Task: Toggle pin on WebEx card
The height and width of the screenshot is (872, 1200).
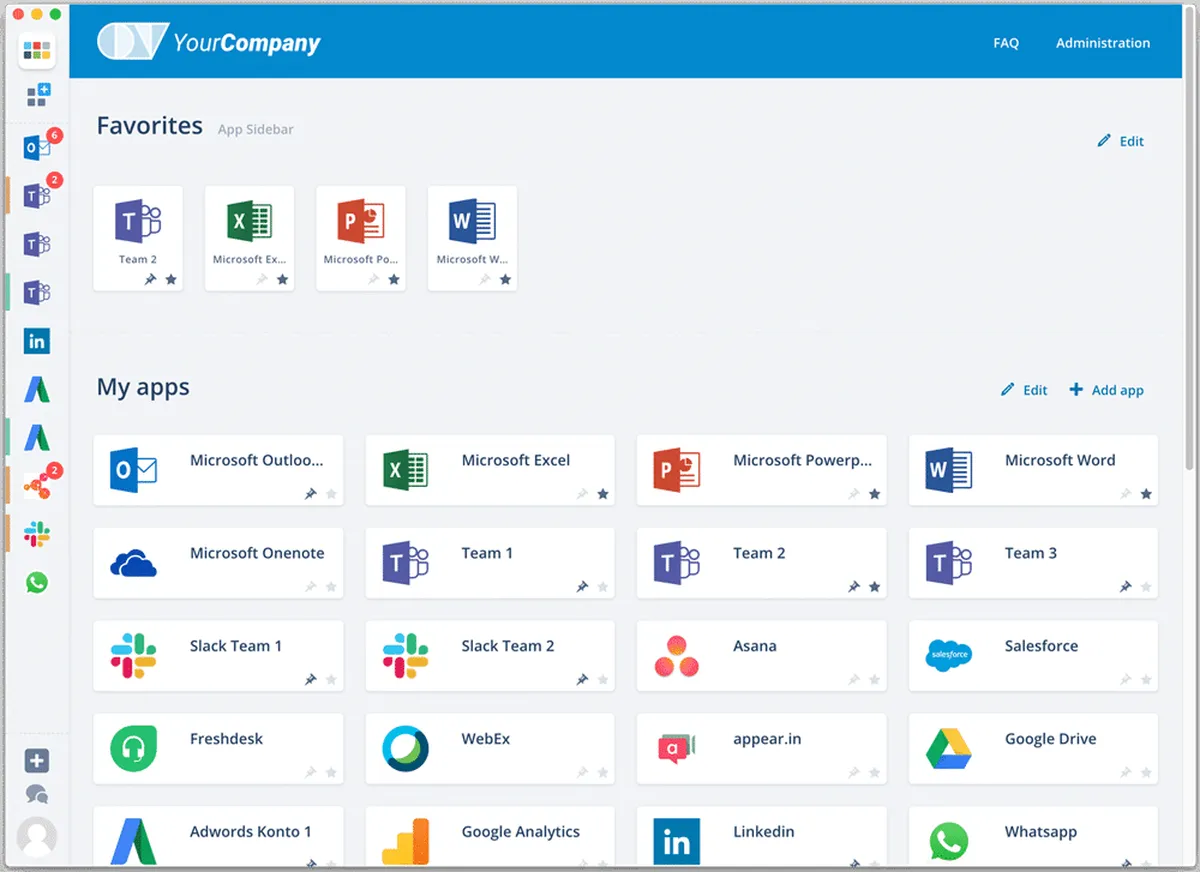Action: [x=582, y=773]
